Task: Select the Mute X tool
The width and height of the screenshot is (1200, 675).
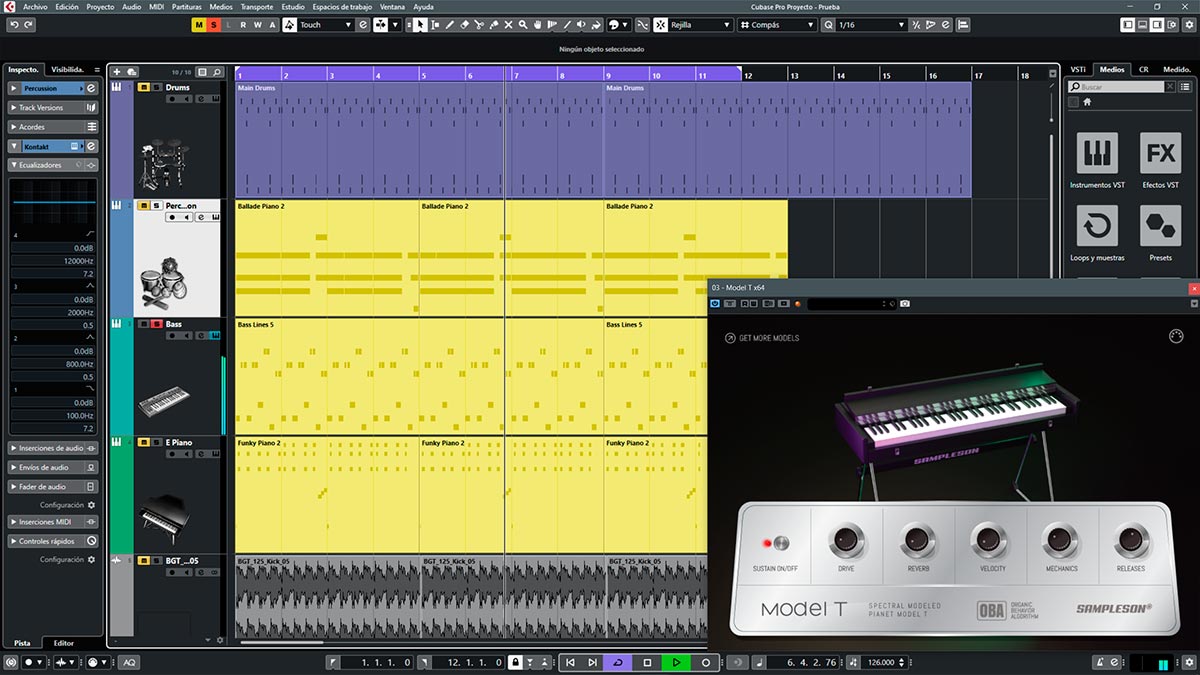Action: [509, 24]
